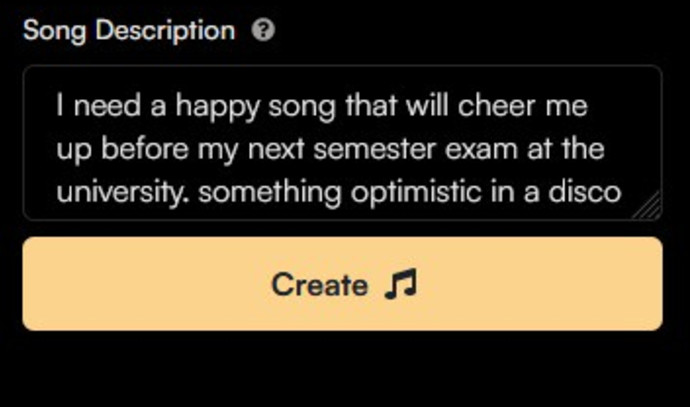
Task: Click the music note icon on Create
Action: (x=400, y=284)
